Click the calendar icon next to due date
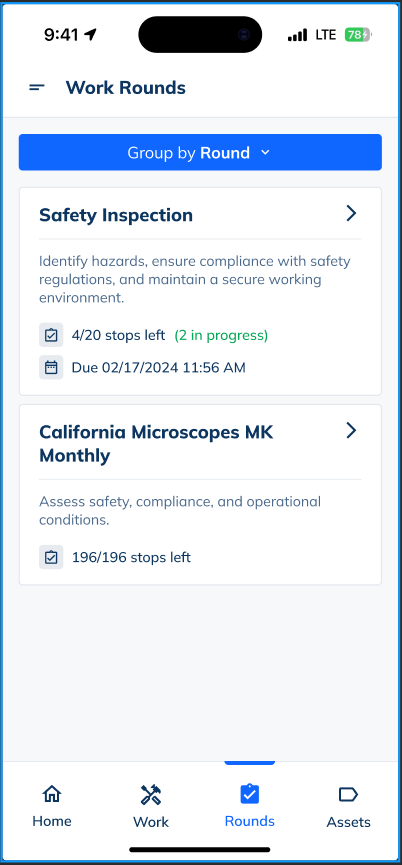This screenshot has height=865, width=402. (x=51, y=367)
